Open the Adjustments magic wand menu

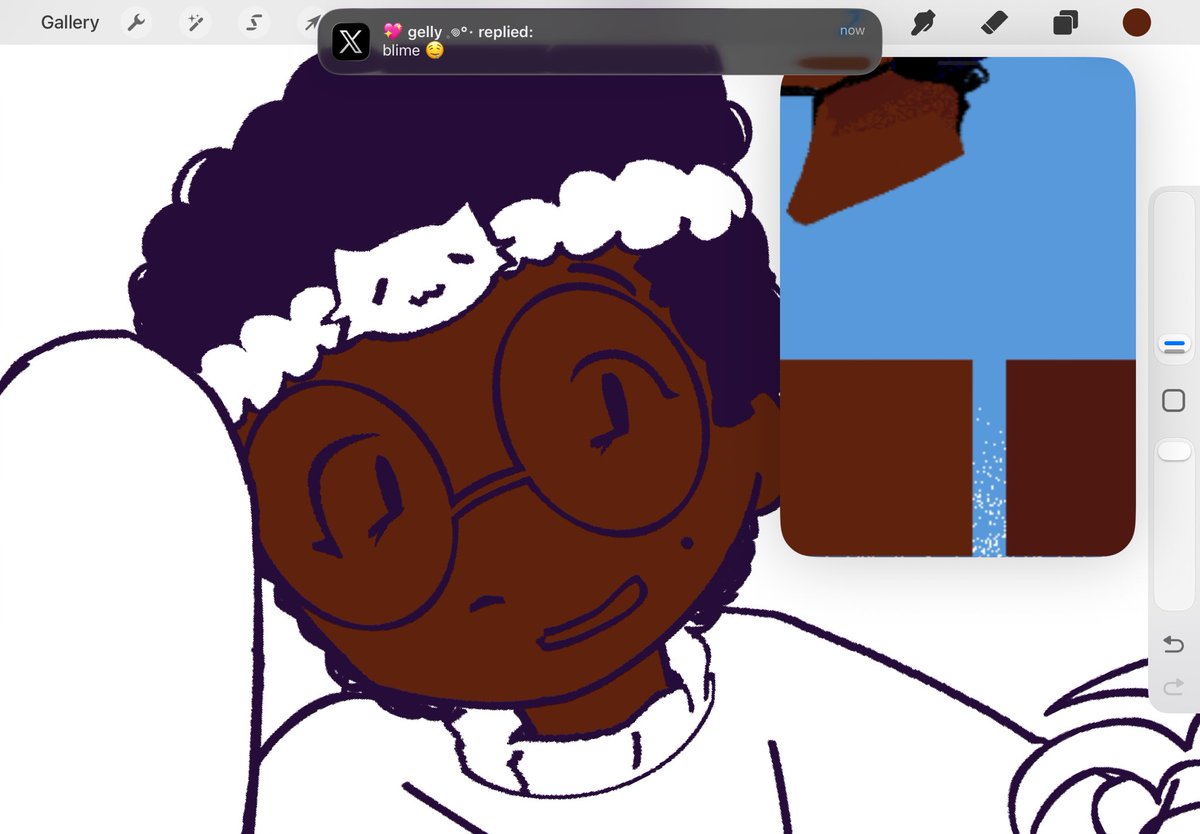195,22
